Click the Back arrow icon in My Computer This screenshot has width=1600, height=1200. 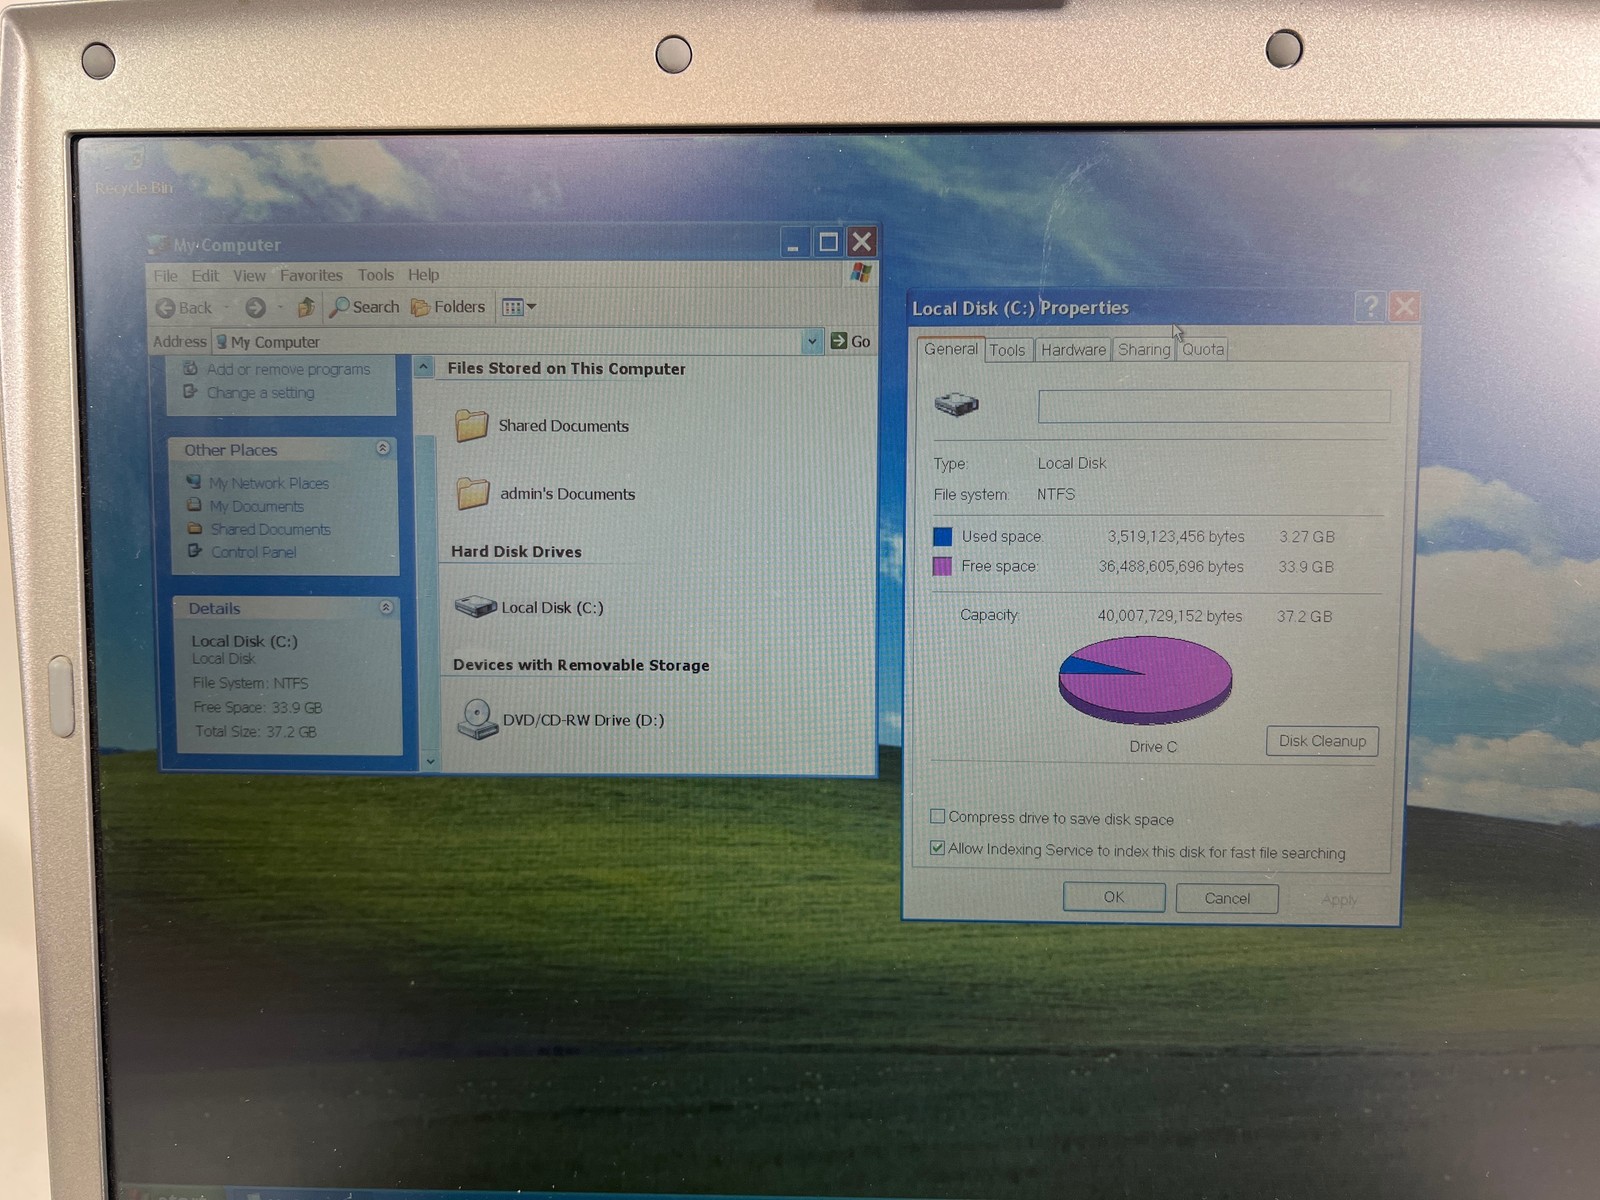(166, 308)
